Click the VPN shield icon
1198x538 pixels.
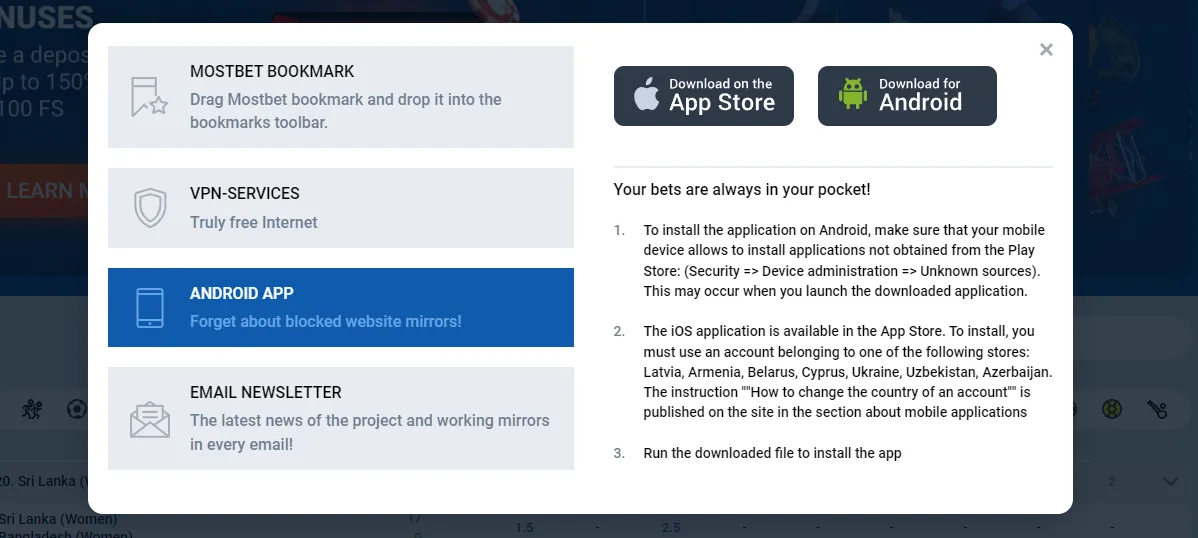point(149,208)
